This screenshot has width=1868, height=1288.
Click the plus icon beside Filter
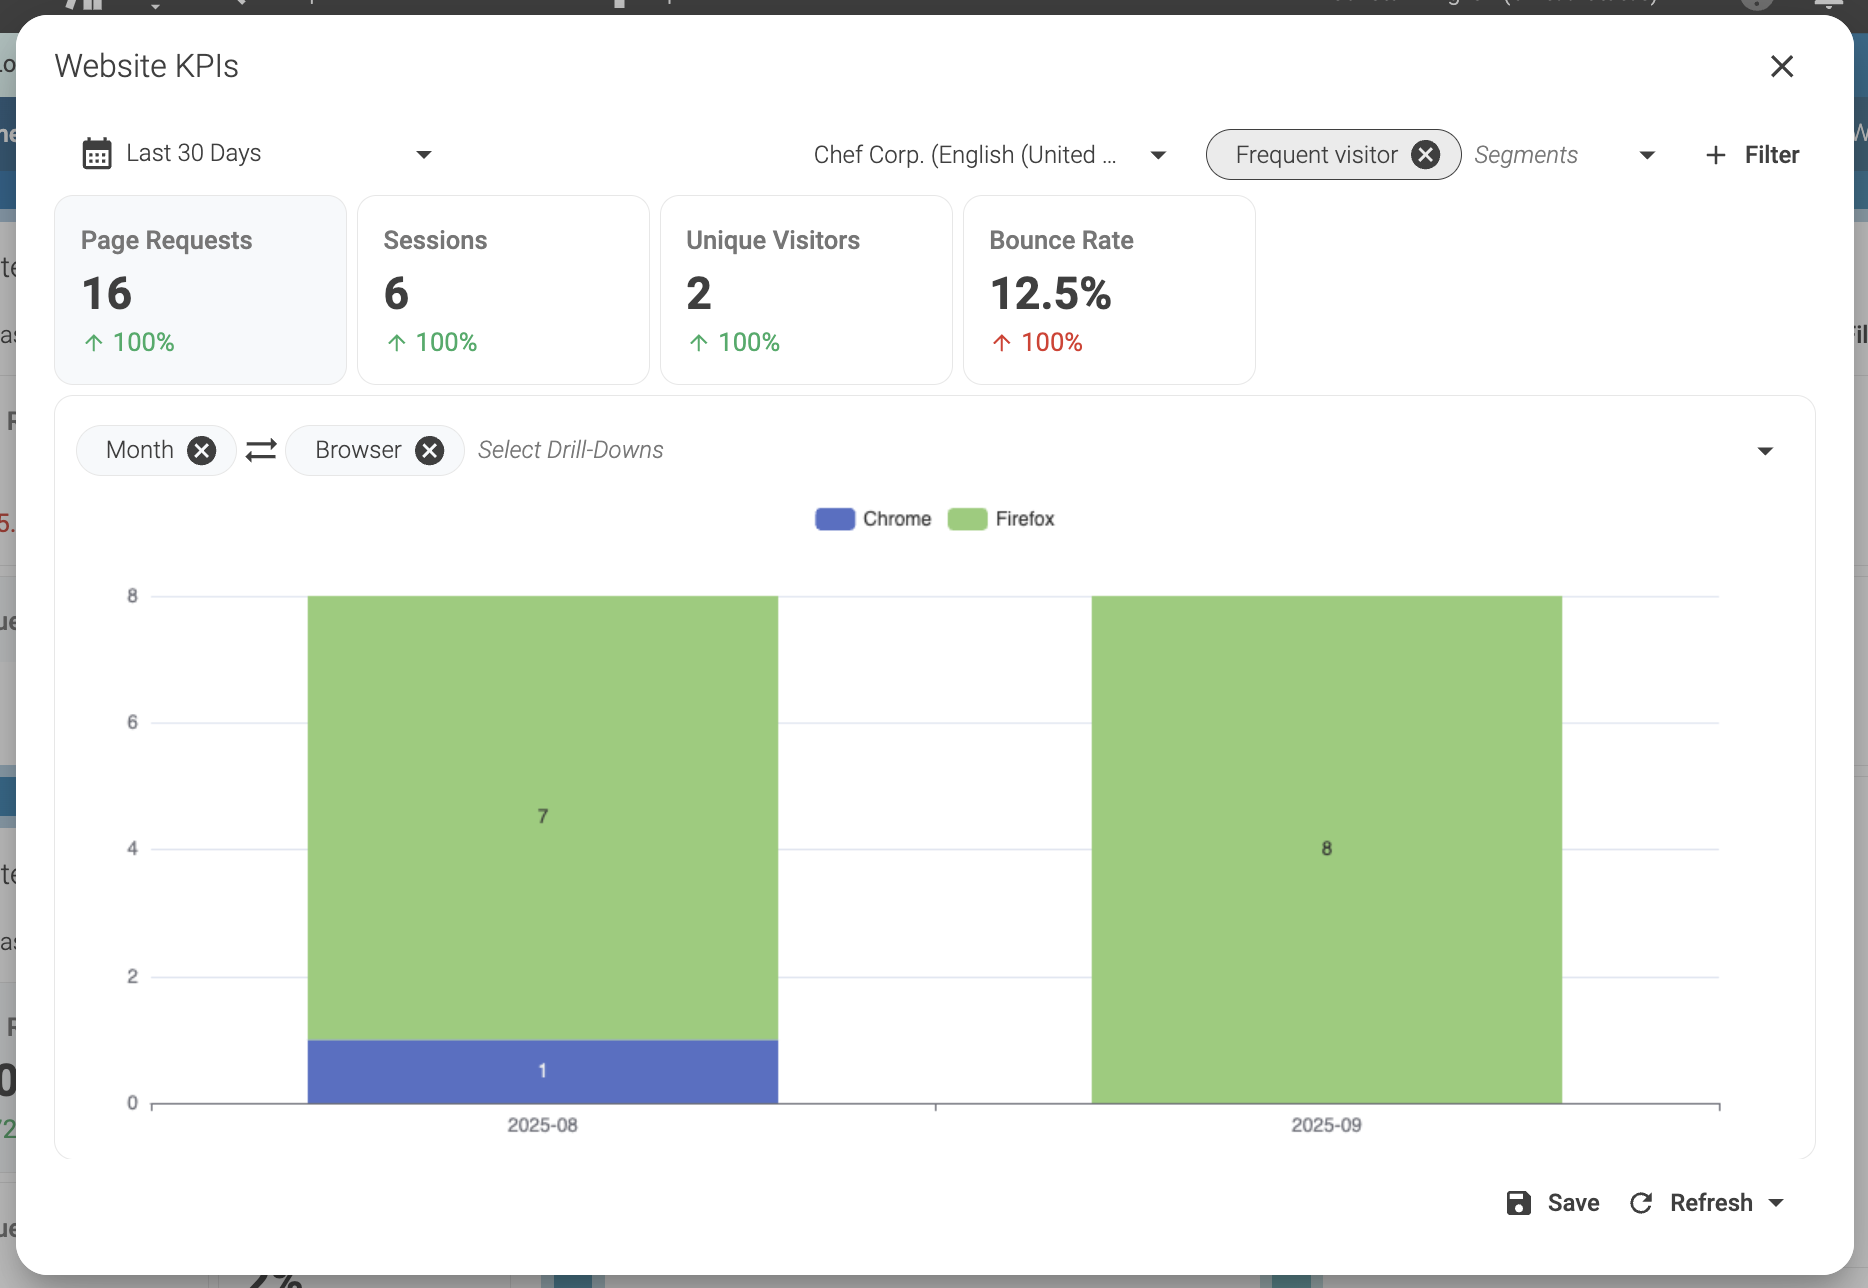[x=1715, y=154]
